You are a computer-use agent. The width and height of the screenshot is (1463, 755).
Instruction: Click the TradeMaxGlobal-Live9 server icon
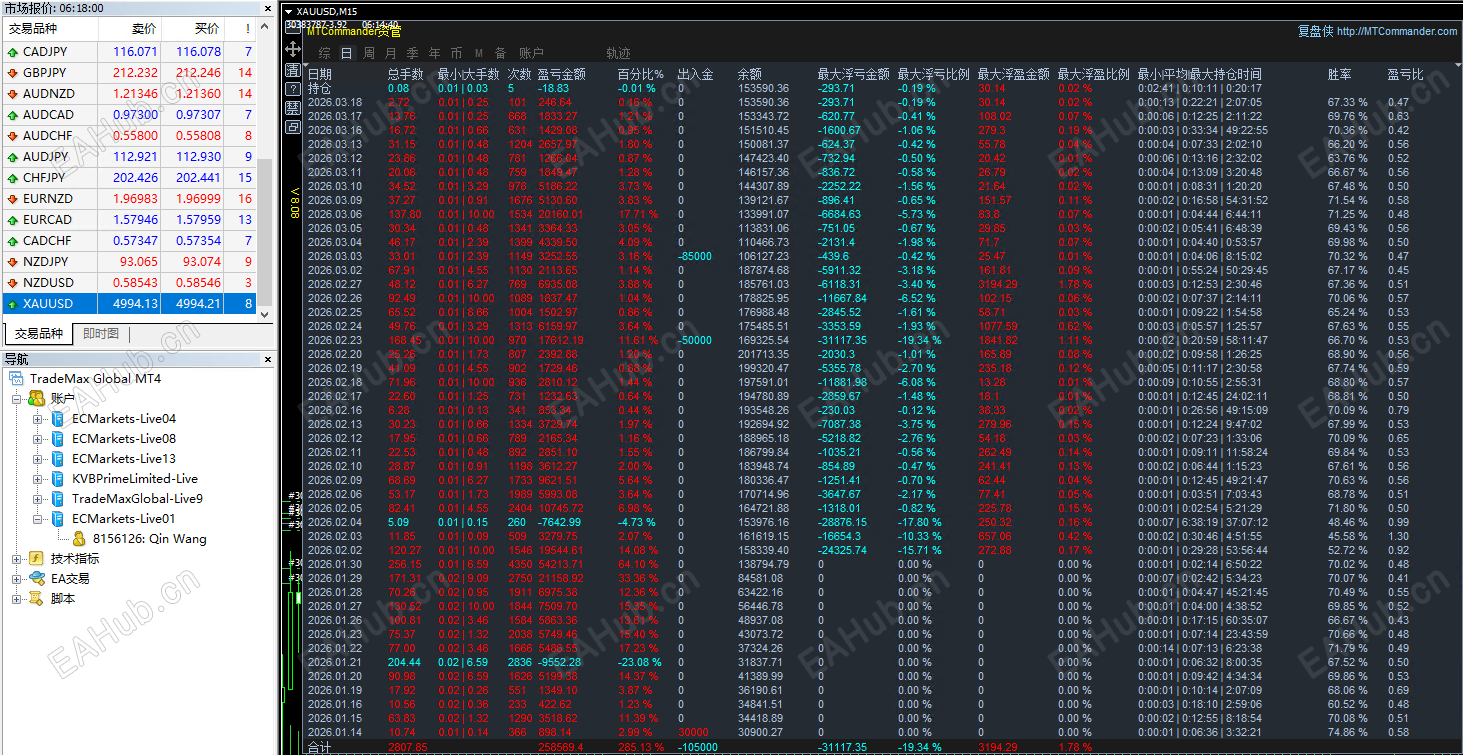(58, 499)
